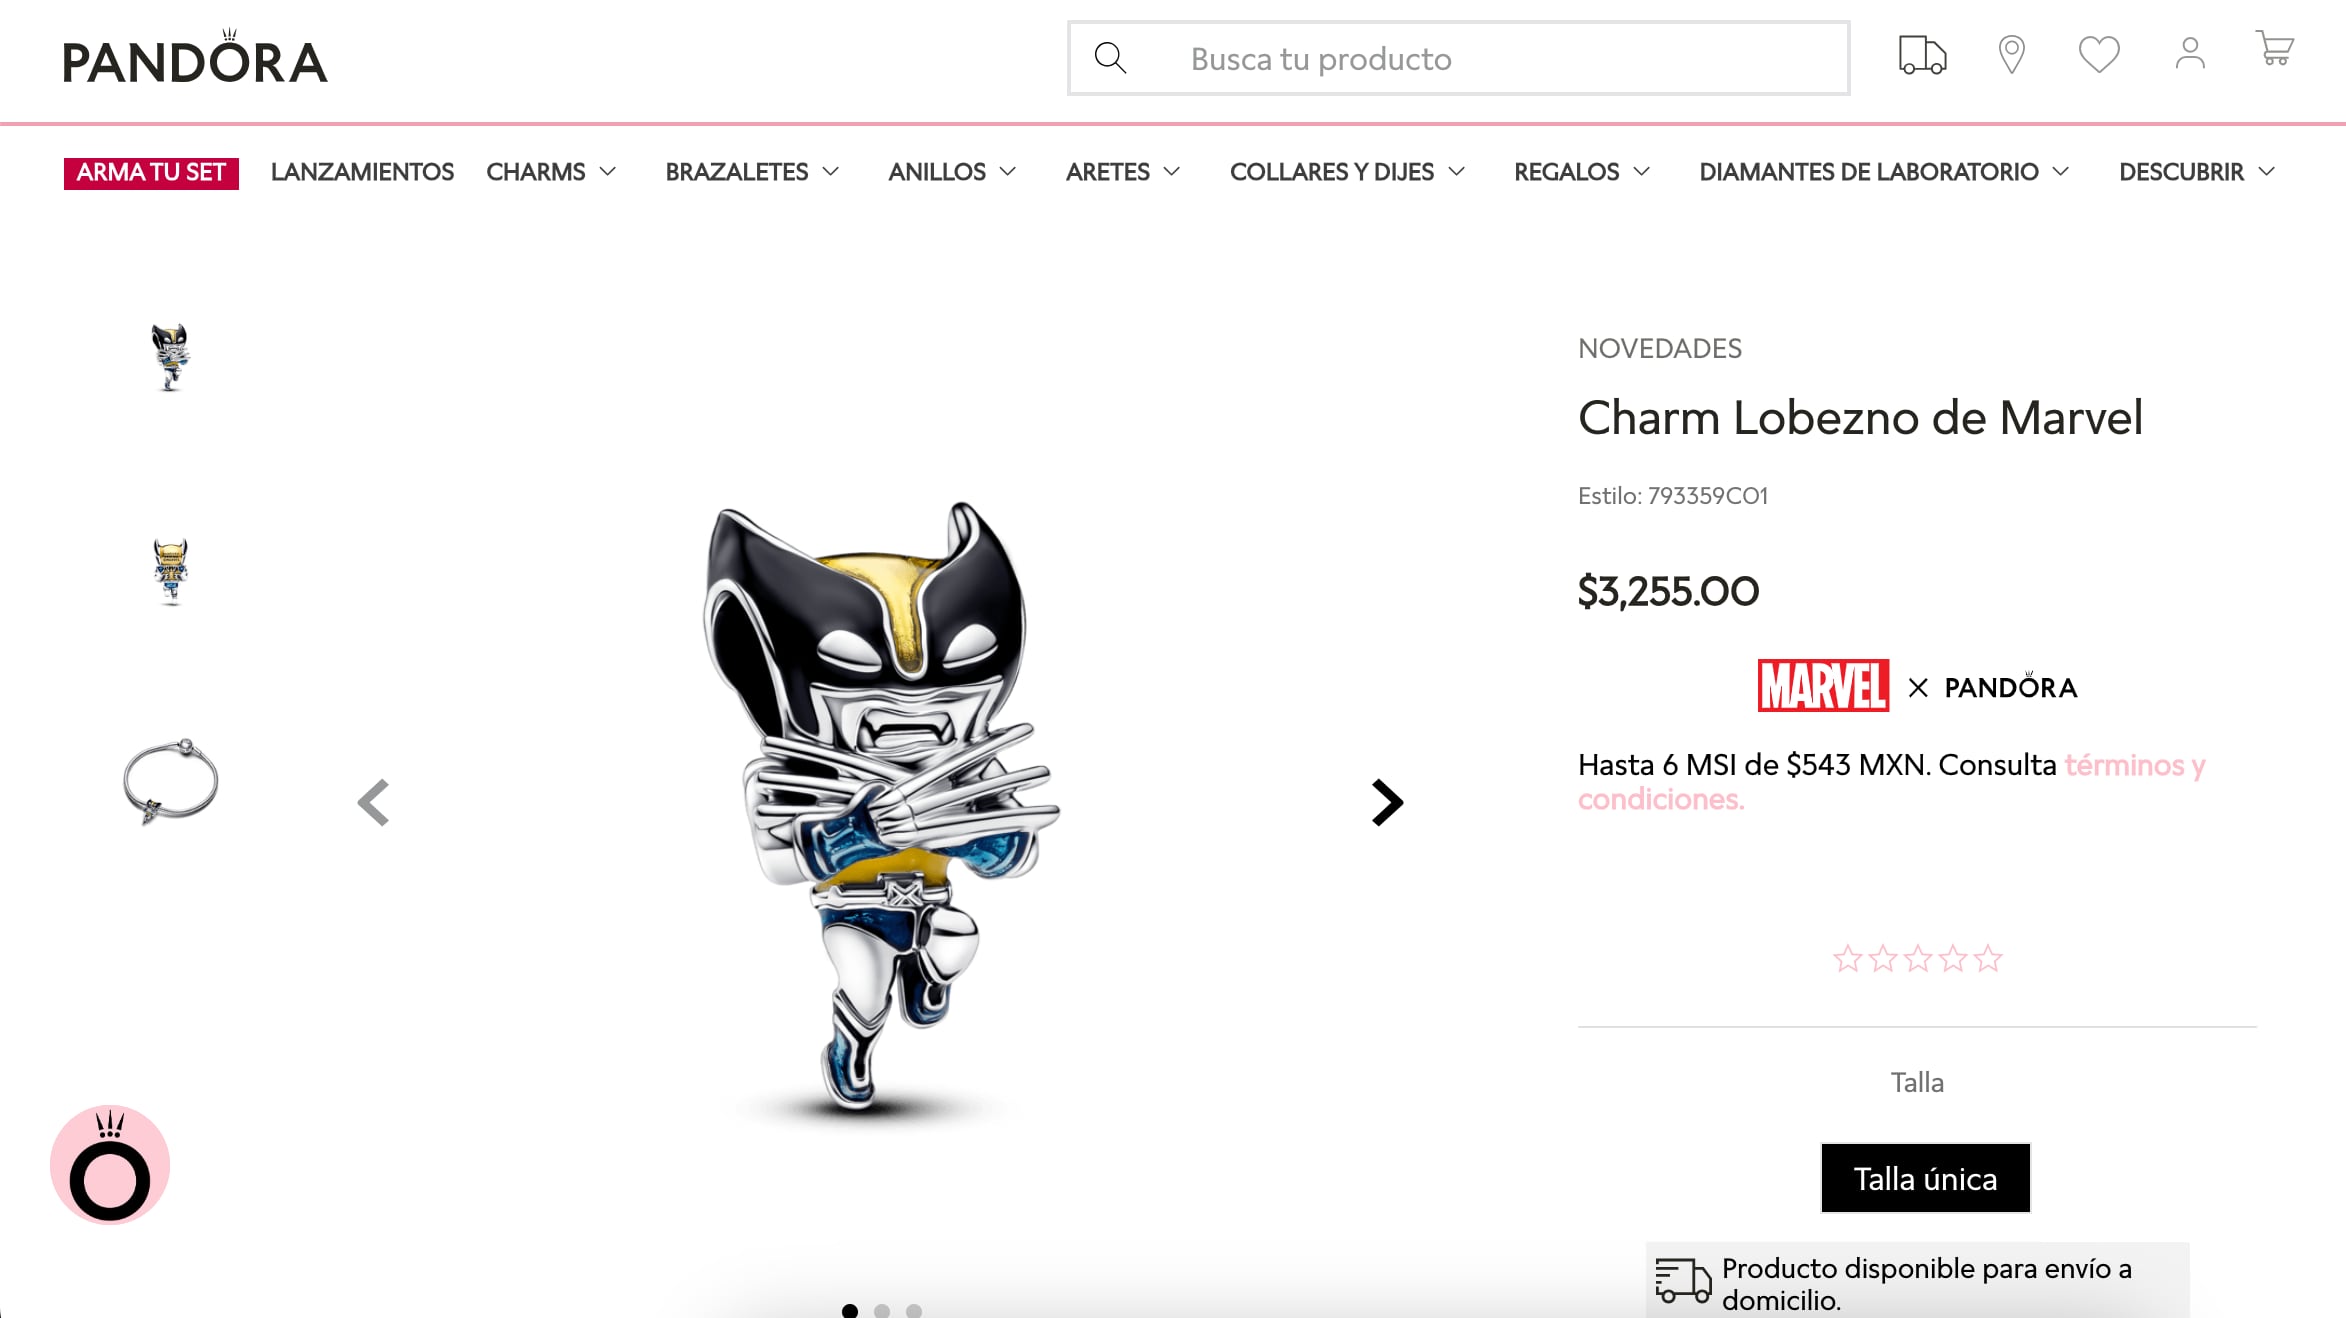Screen dimensions: 2346x1318
Task: Click the search magnifier icon
Action: [1110, 58]
